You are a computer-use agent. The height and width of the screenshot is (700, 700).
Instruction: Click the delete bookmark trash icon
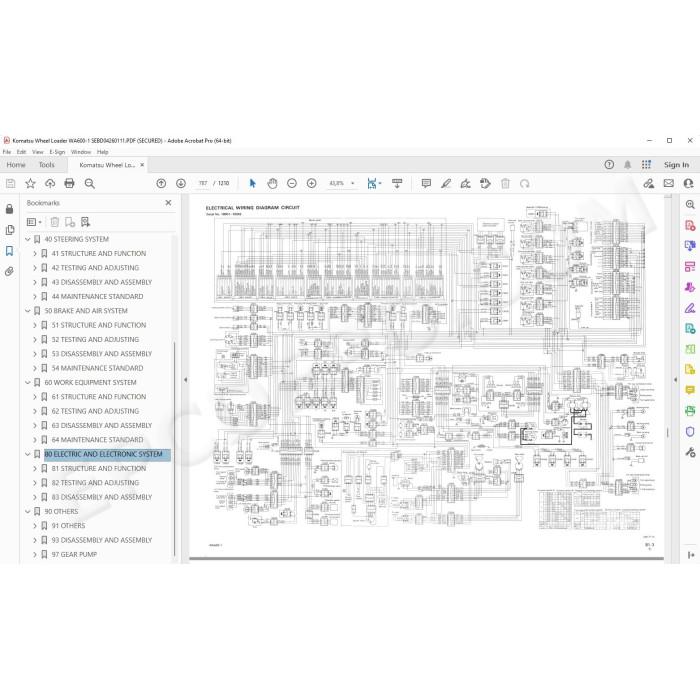click(54, 222)
